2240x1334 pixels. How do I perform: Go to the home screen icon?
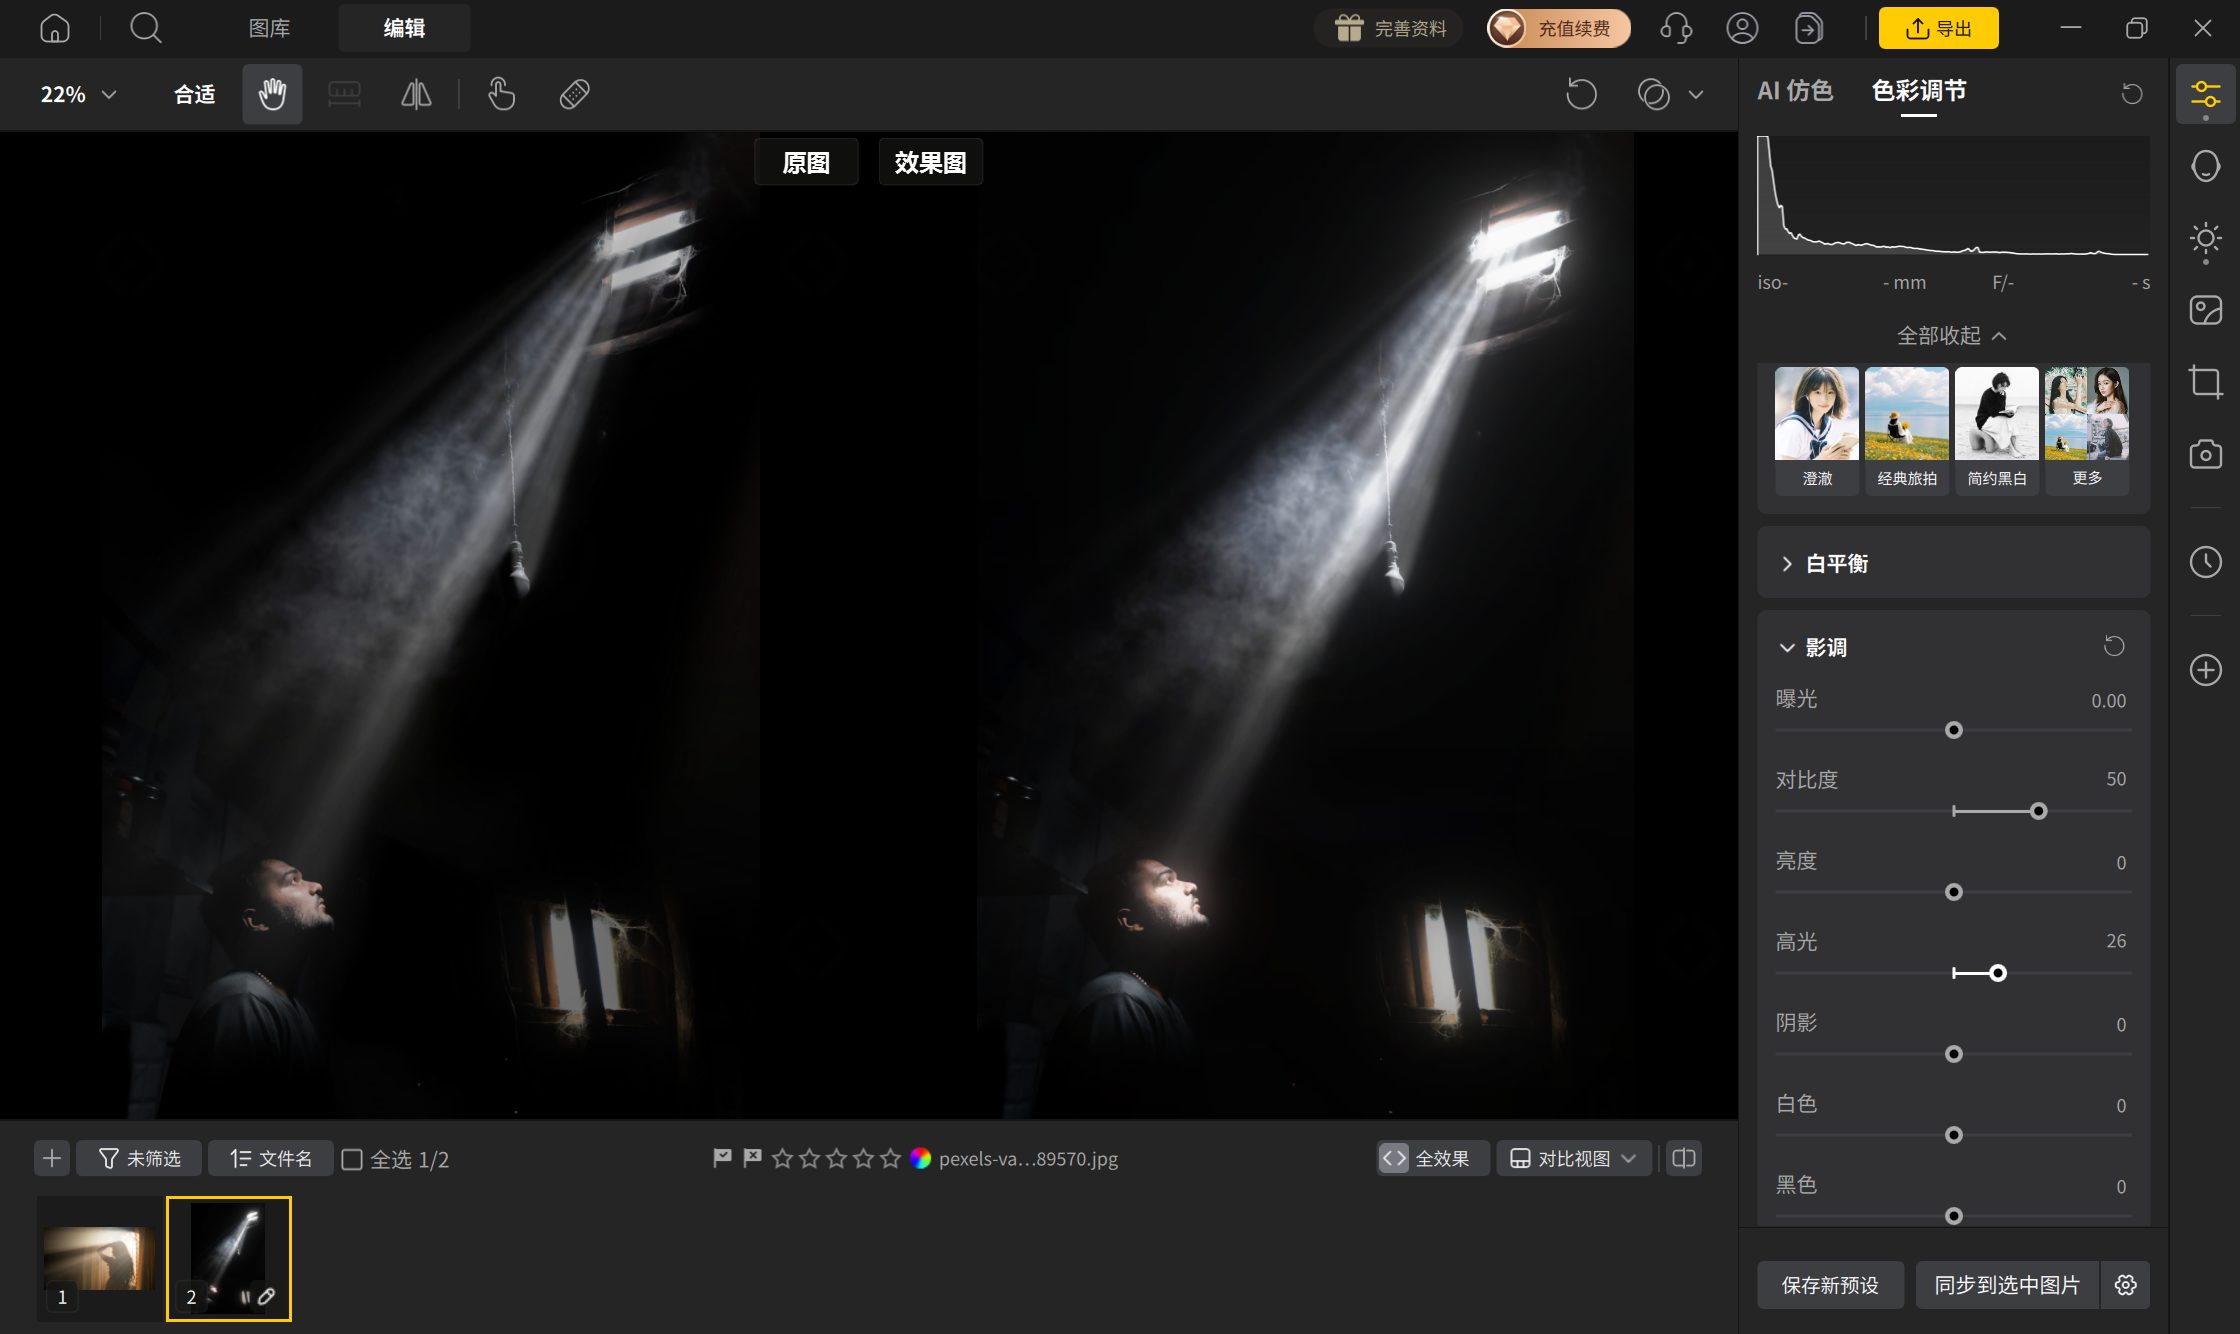55,28
